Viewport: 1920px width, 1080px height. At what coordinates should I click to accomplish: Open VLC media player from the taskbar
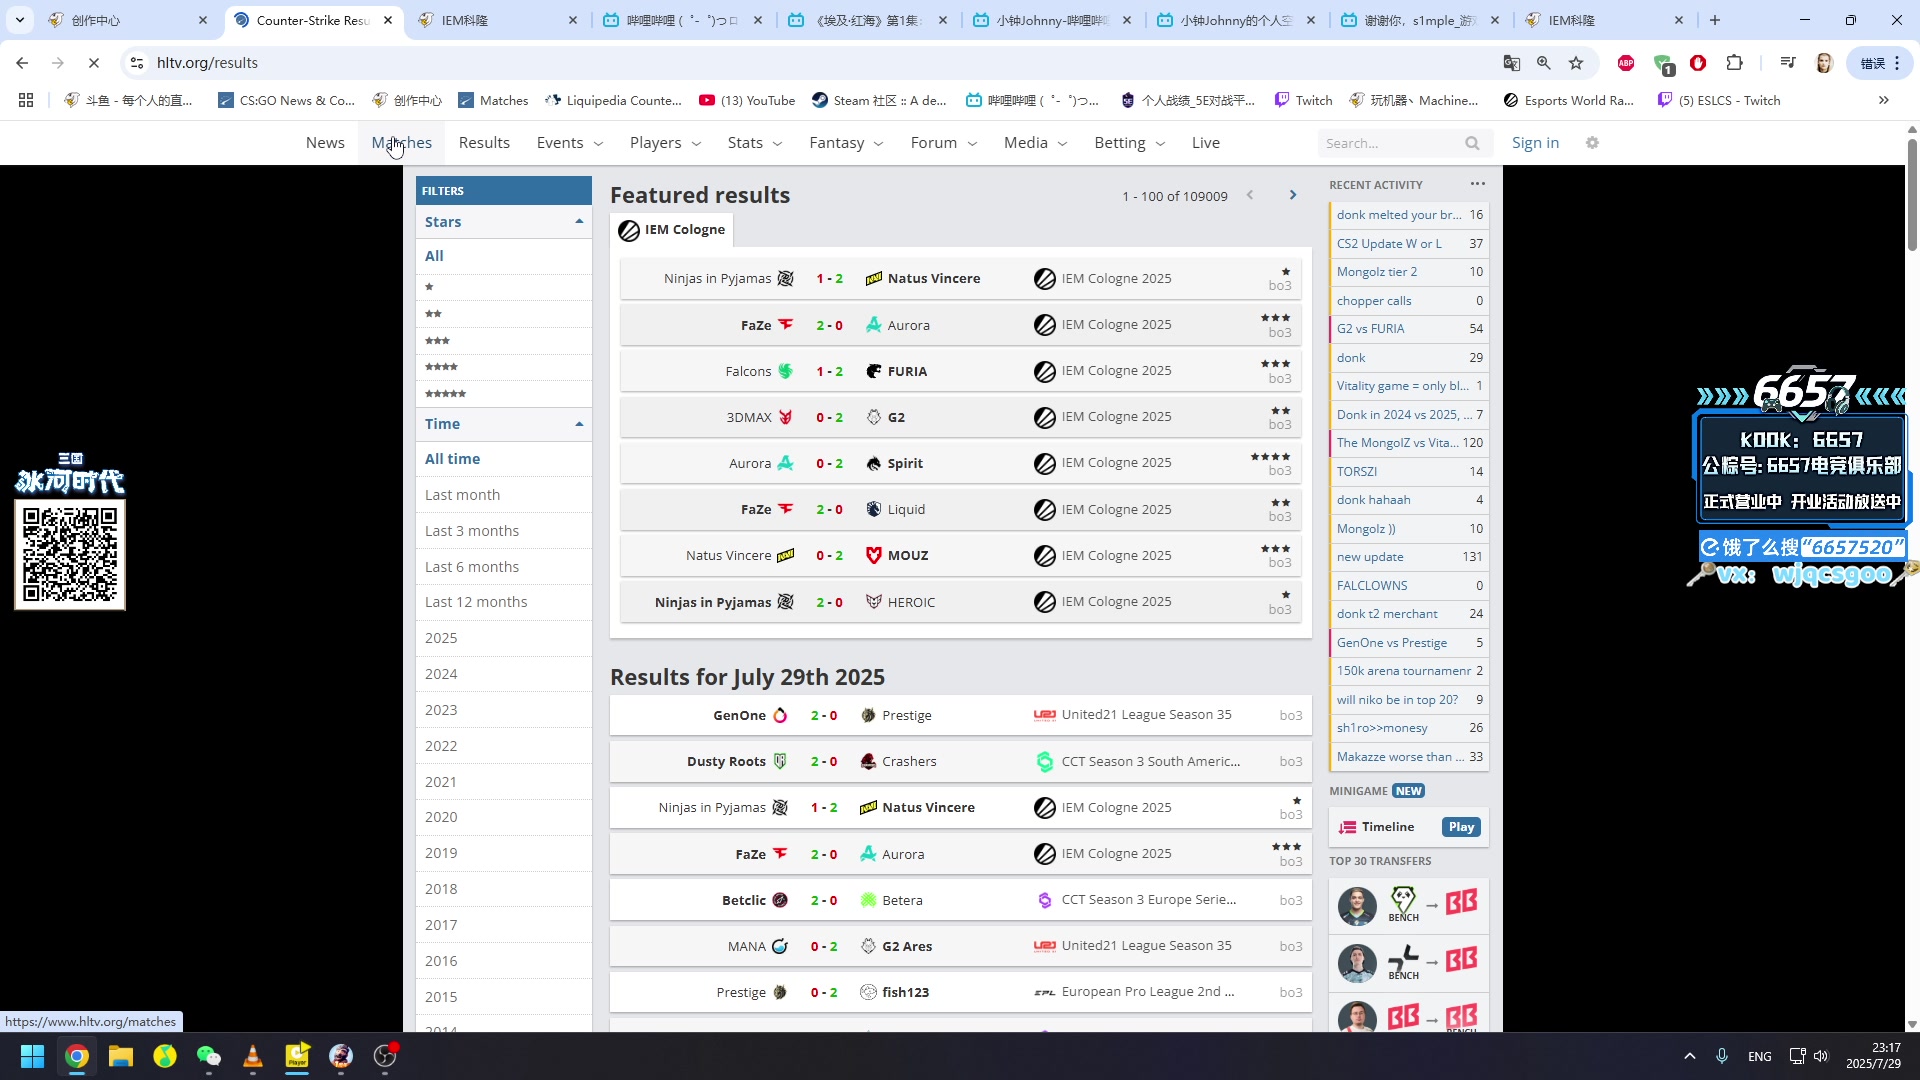253,1056
